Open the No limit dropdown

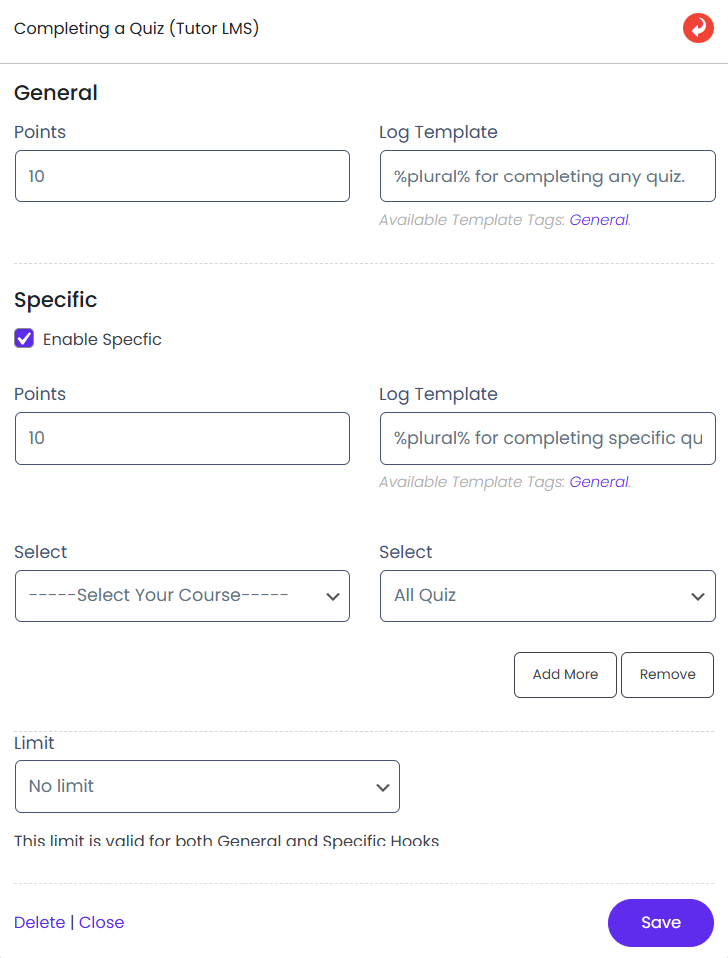click(x=207, y=787)
